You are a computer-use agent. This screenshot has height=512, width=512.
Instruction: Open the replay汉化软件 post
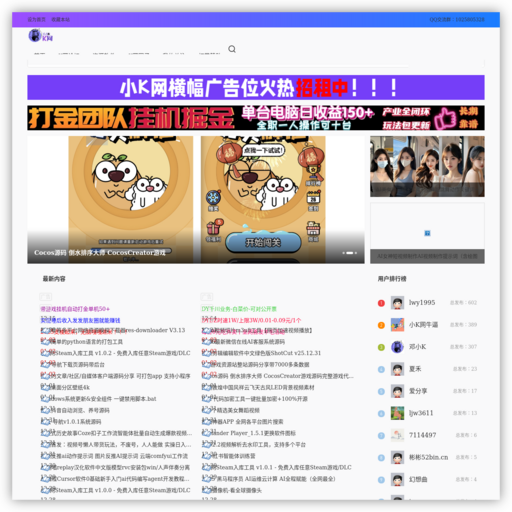116,468
